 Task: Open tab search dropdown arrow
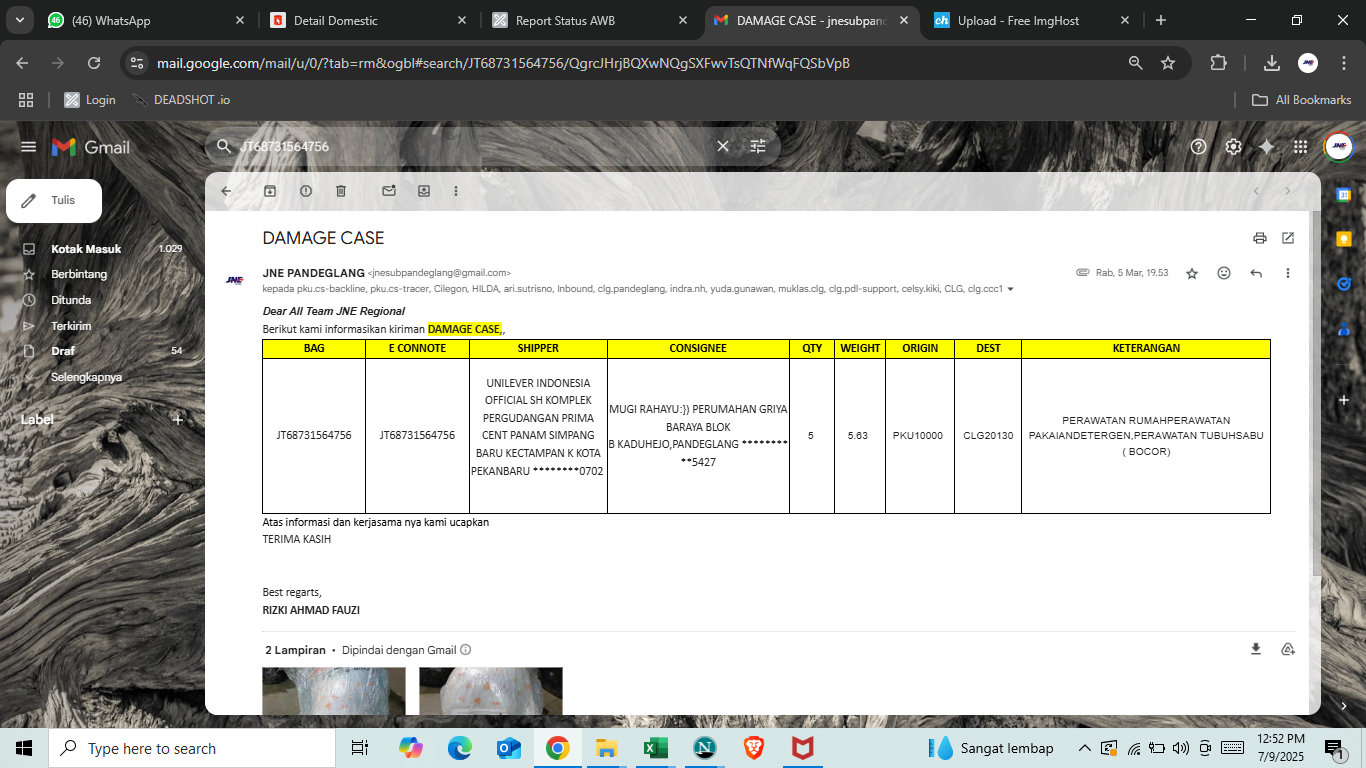coord(20,20)
